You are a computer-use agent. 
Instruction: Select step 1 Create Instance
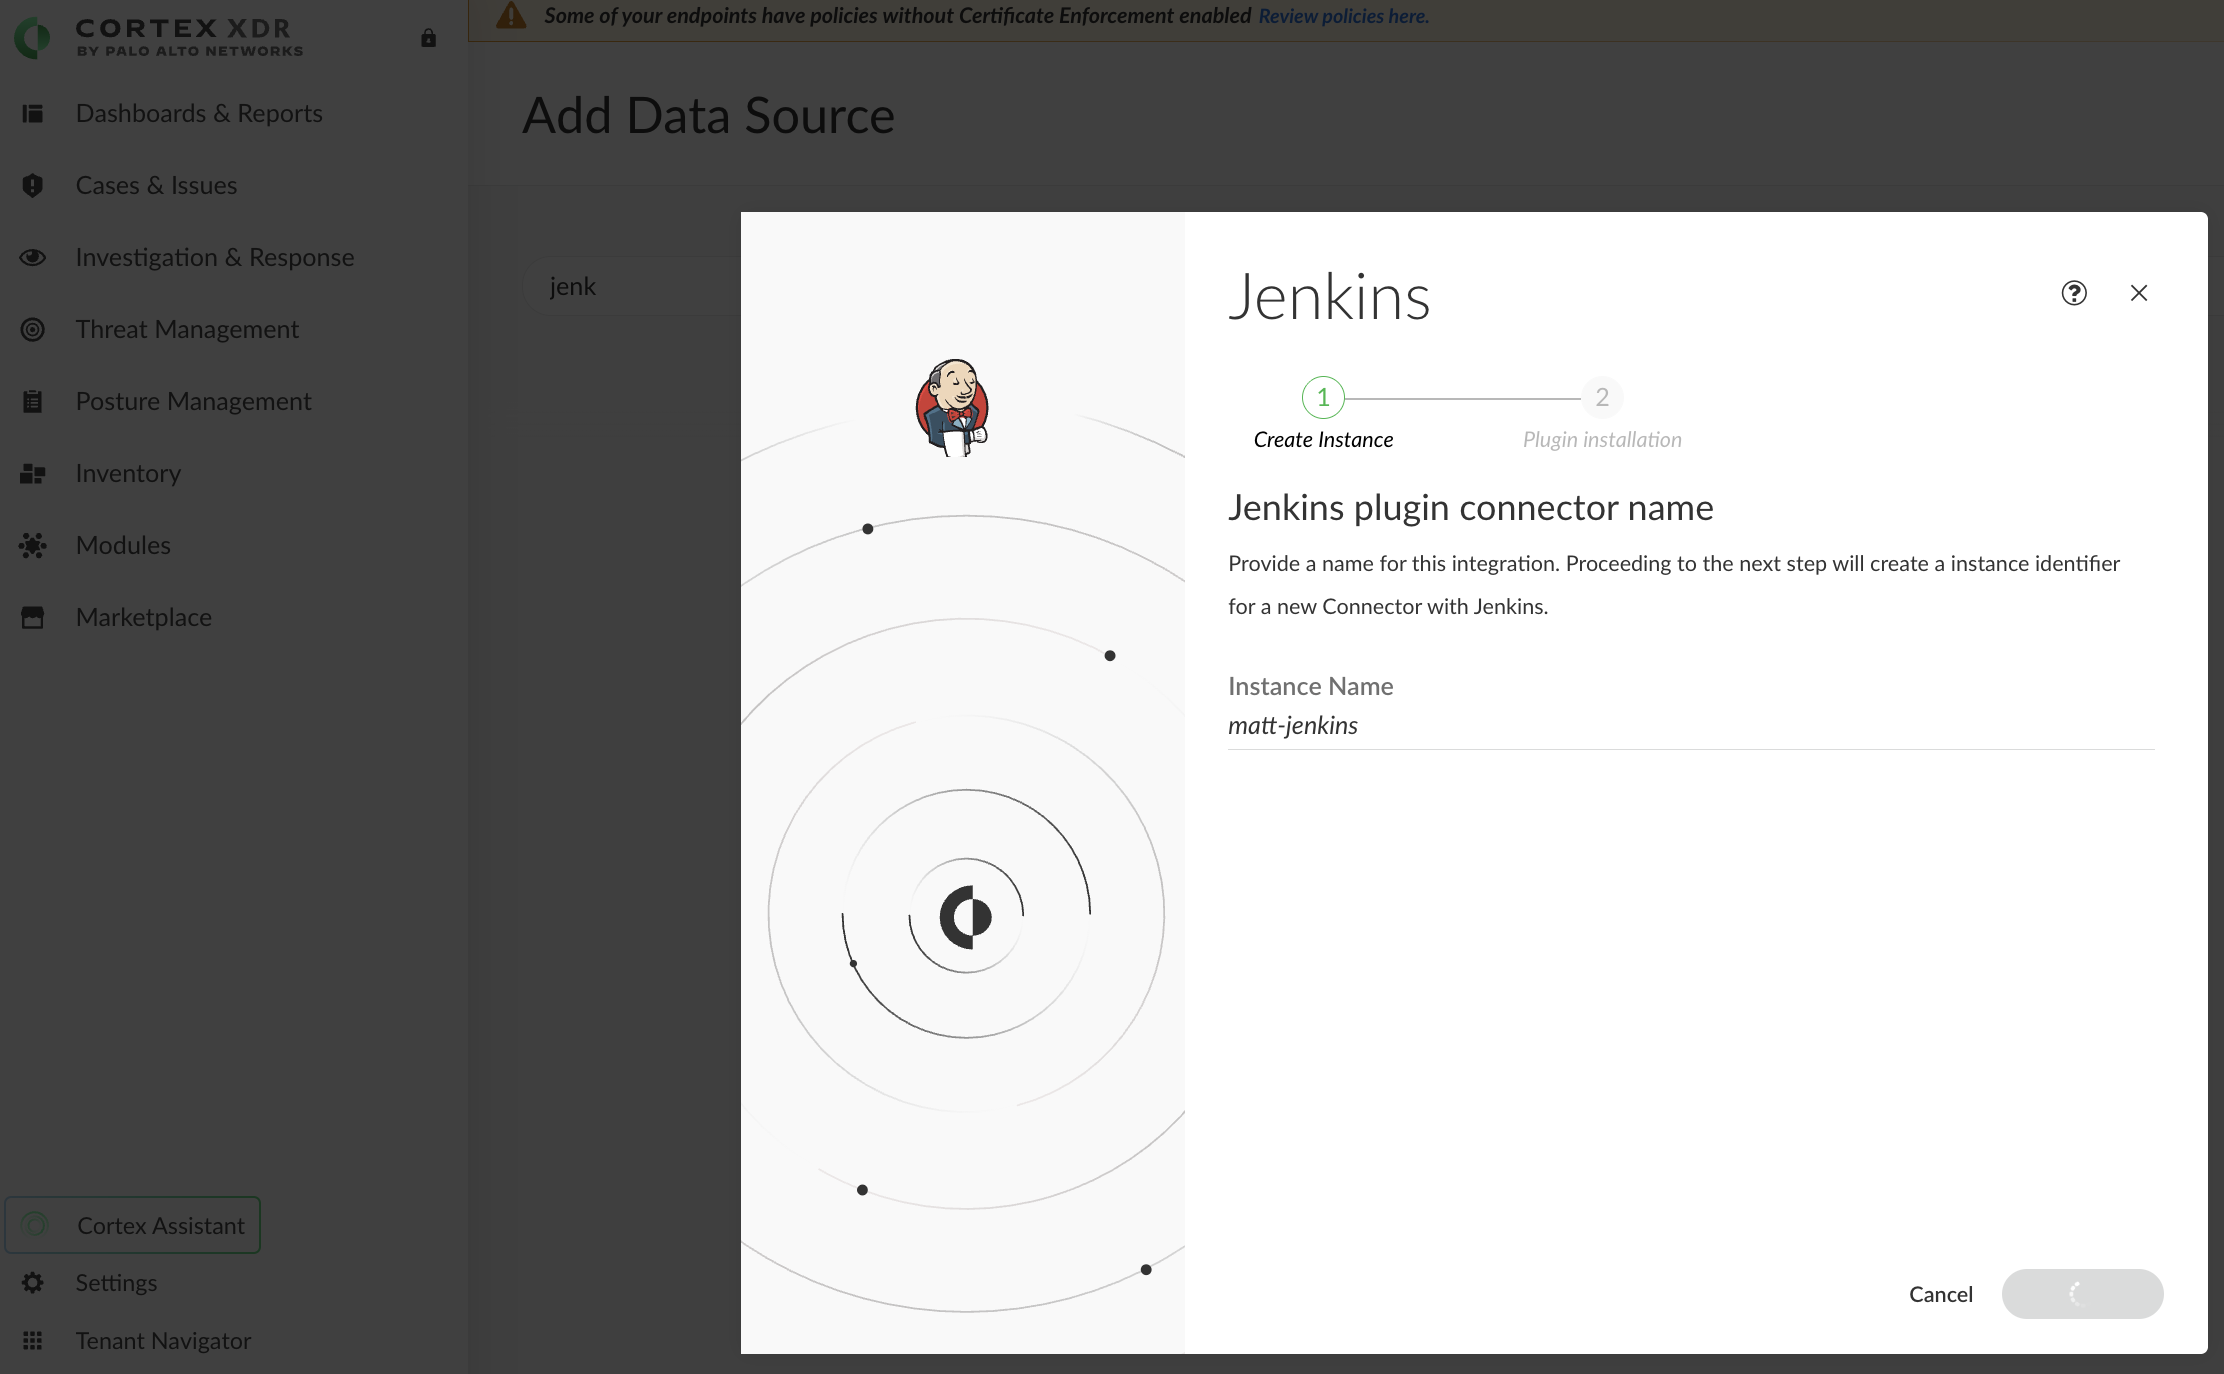point(1323,398)
